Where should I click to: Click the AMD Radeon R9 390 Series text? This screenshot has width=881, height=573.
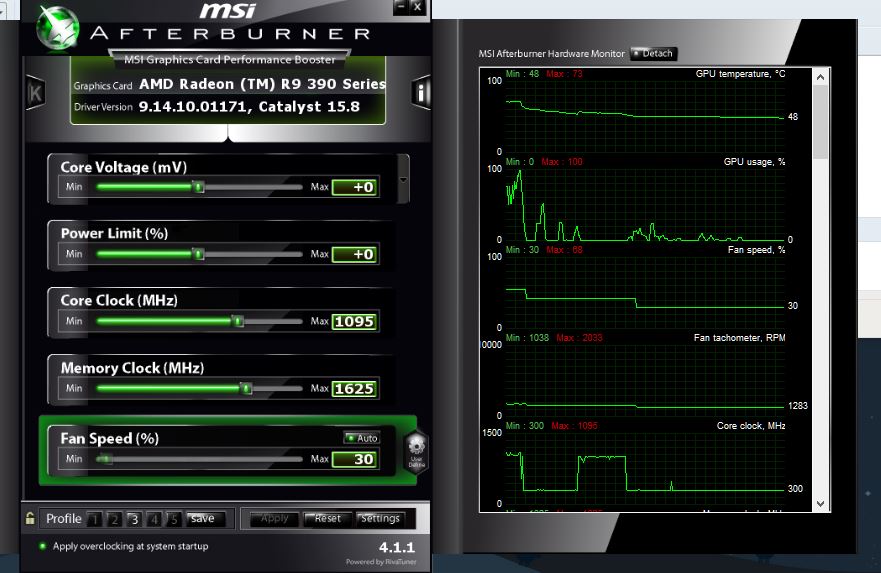click(262, 84)
